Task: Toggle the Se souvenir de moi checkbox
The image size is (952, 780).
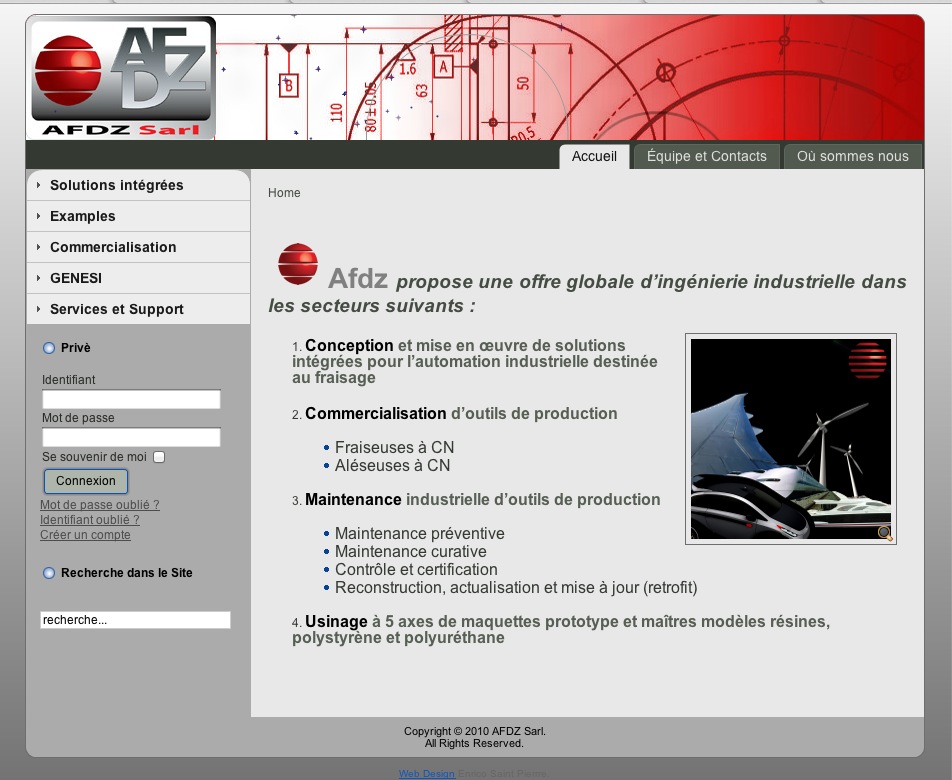Action: (158, 457)
